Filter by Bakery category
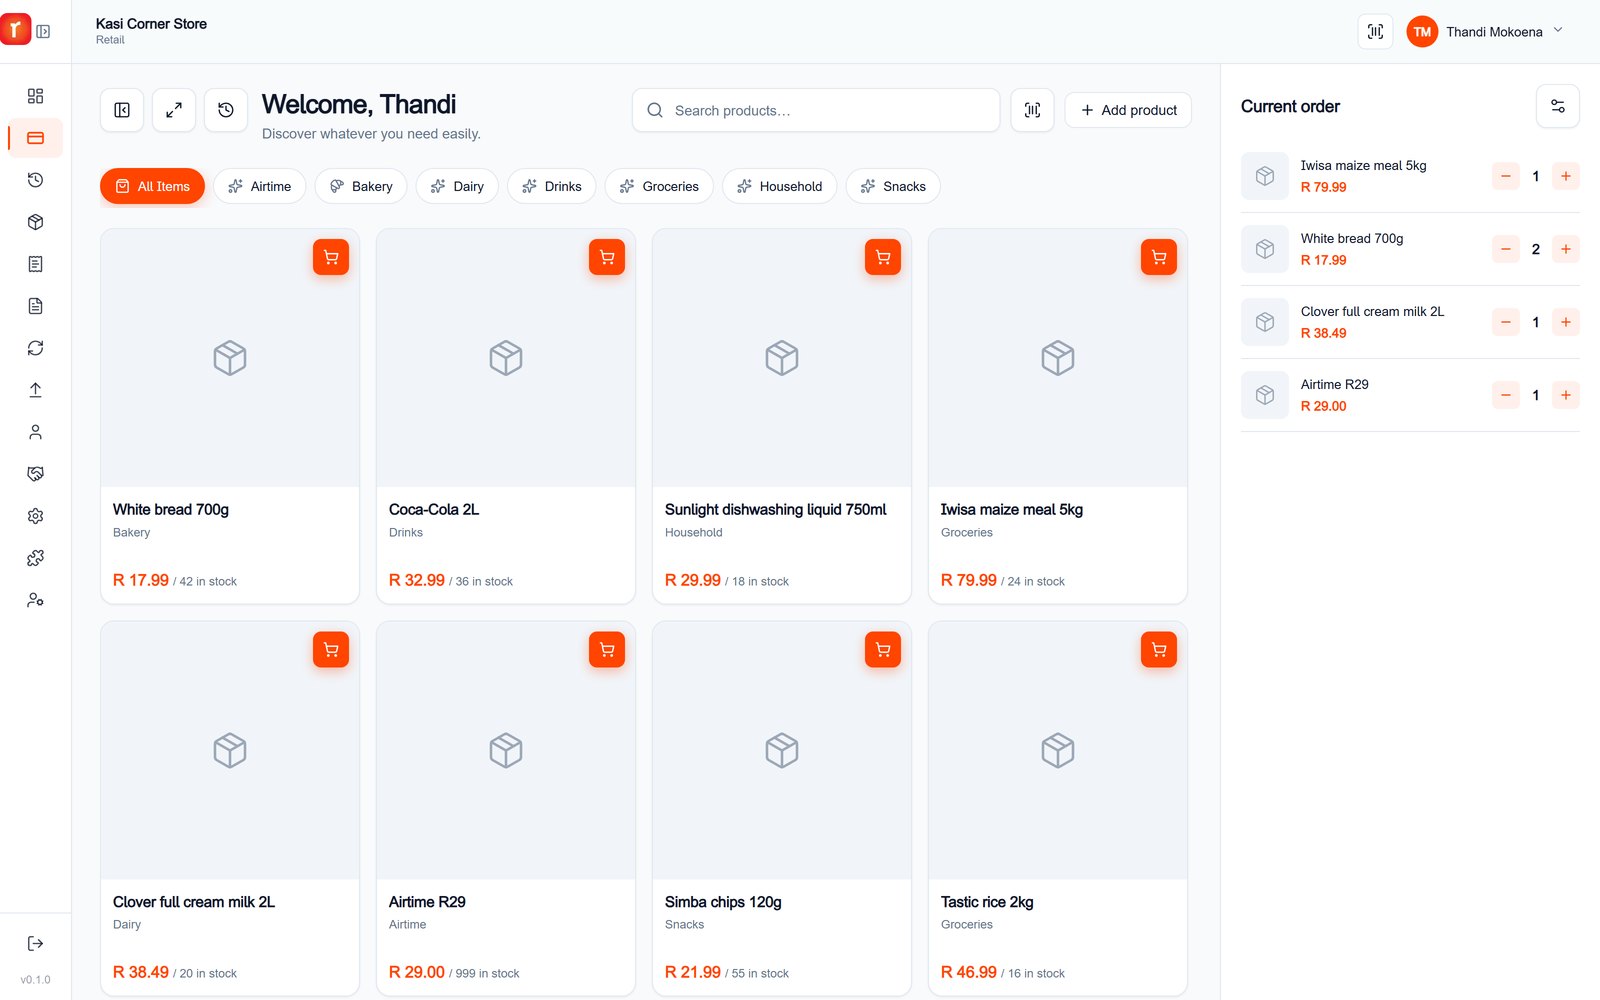 (x=361, y=186)
